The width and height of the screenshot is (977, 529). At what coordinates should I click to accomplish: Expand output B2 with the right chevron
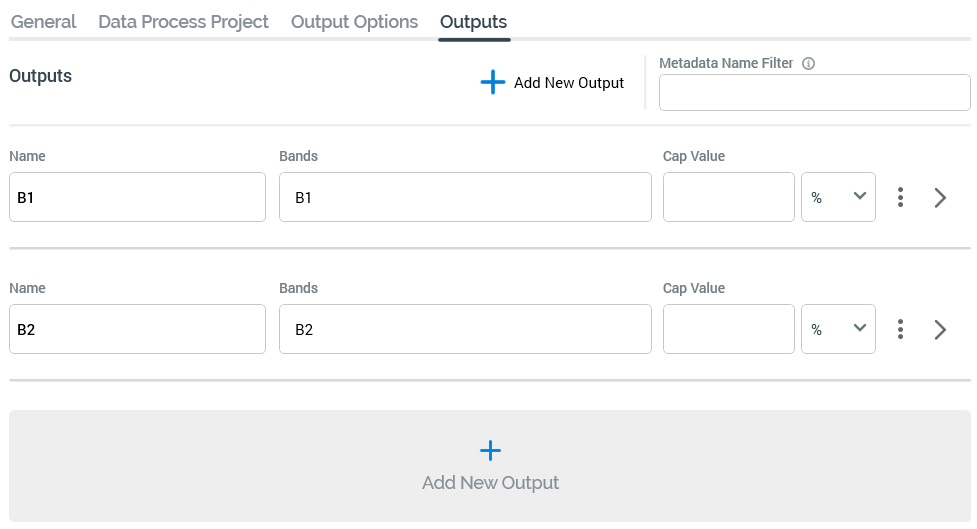tap(940, 329)
